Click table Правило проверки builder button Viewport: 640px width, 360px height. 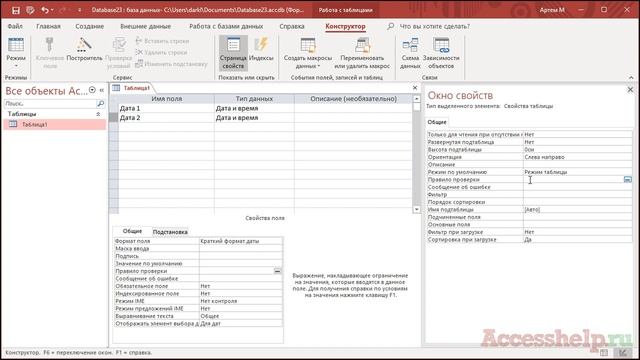coord(627,180)
